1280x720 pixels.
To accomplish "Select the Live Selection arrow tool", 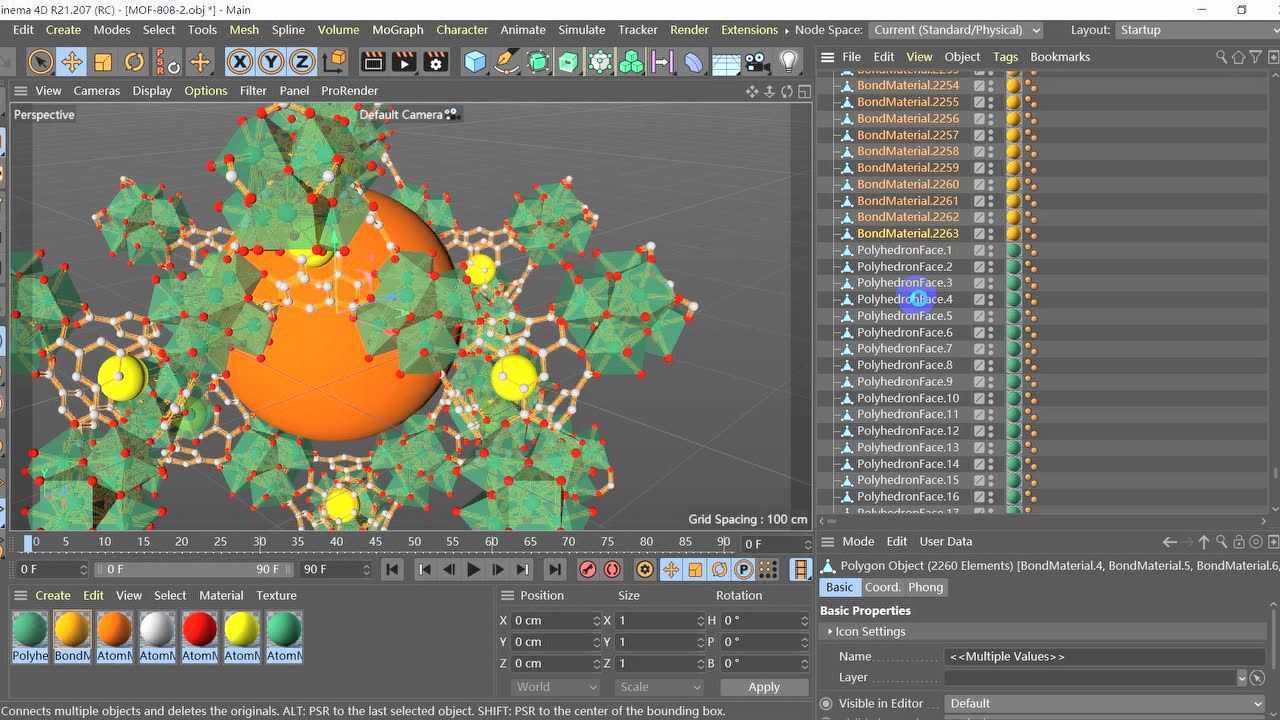I will click(40, 62).
